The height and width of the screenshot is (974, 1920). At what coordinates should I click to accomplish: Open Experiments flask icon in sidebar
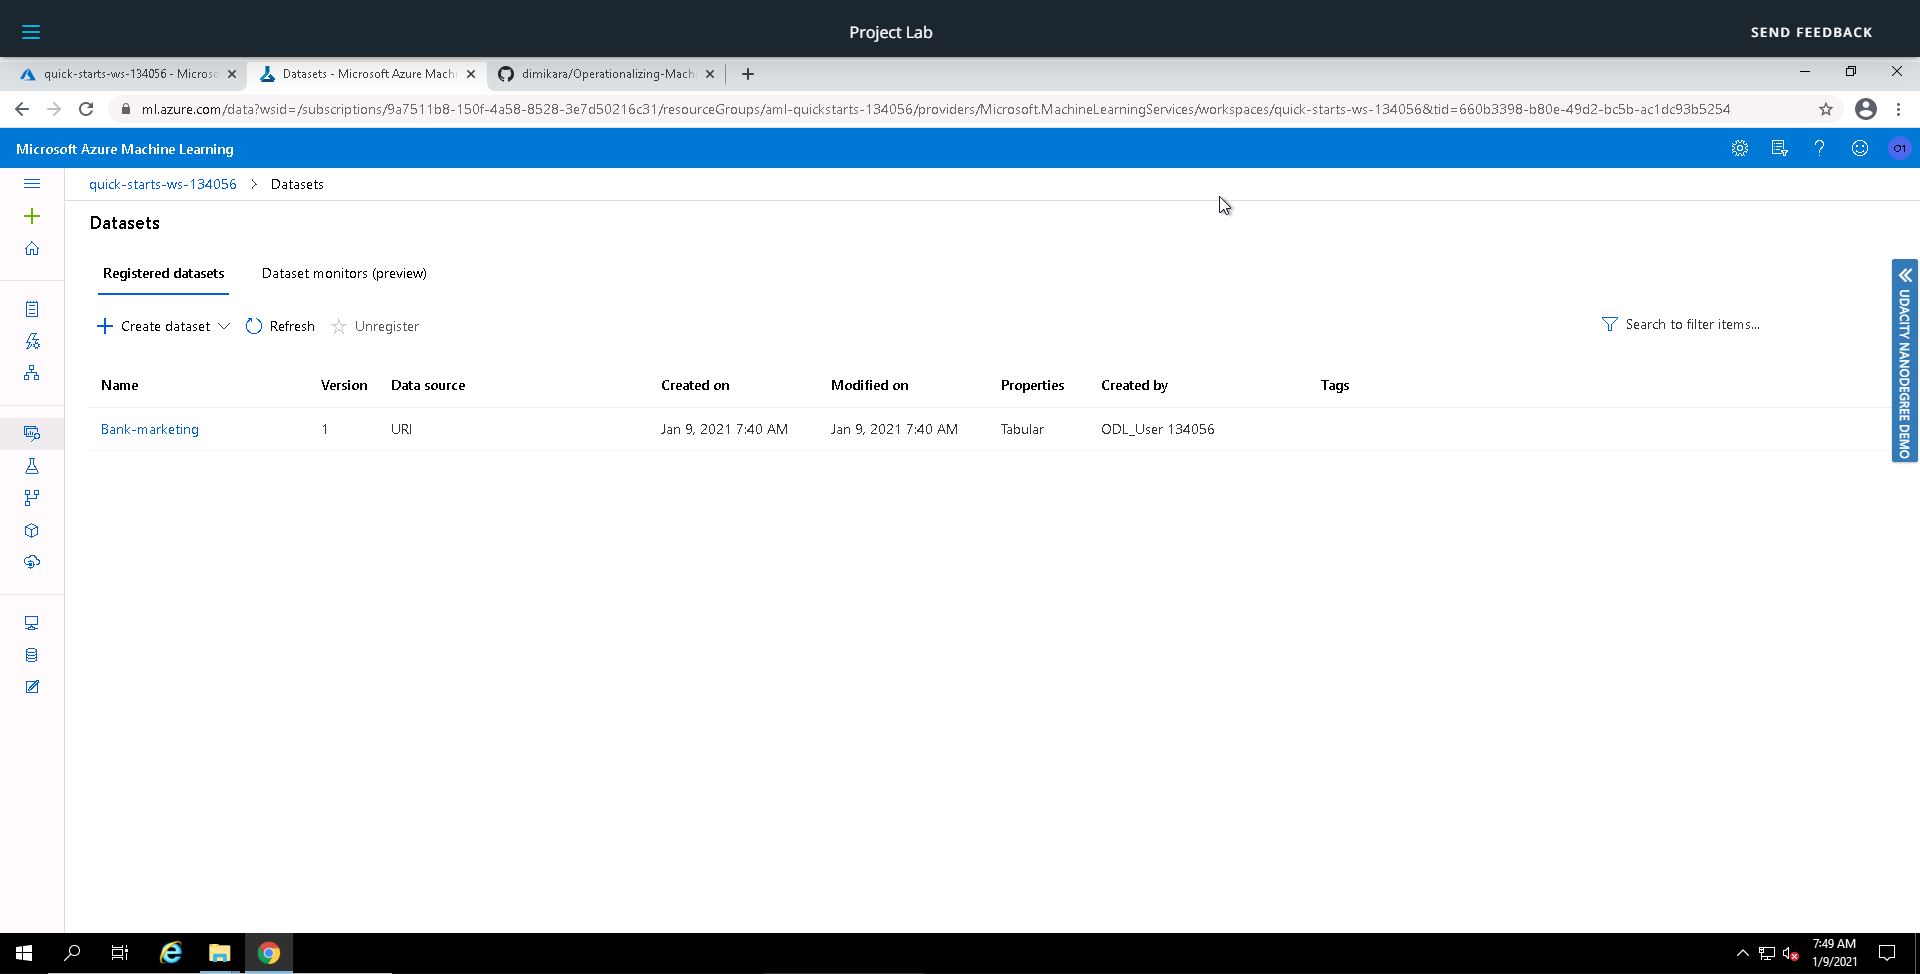click(x=32, y=466)
